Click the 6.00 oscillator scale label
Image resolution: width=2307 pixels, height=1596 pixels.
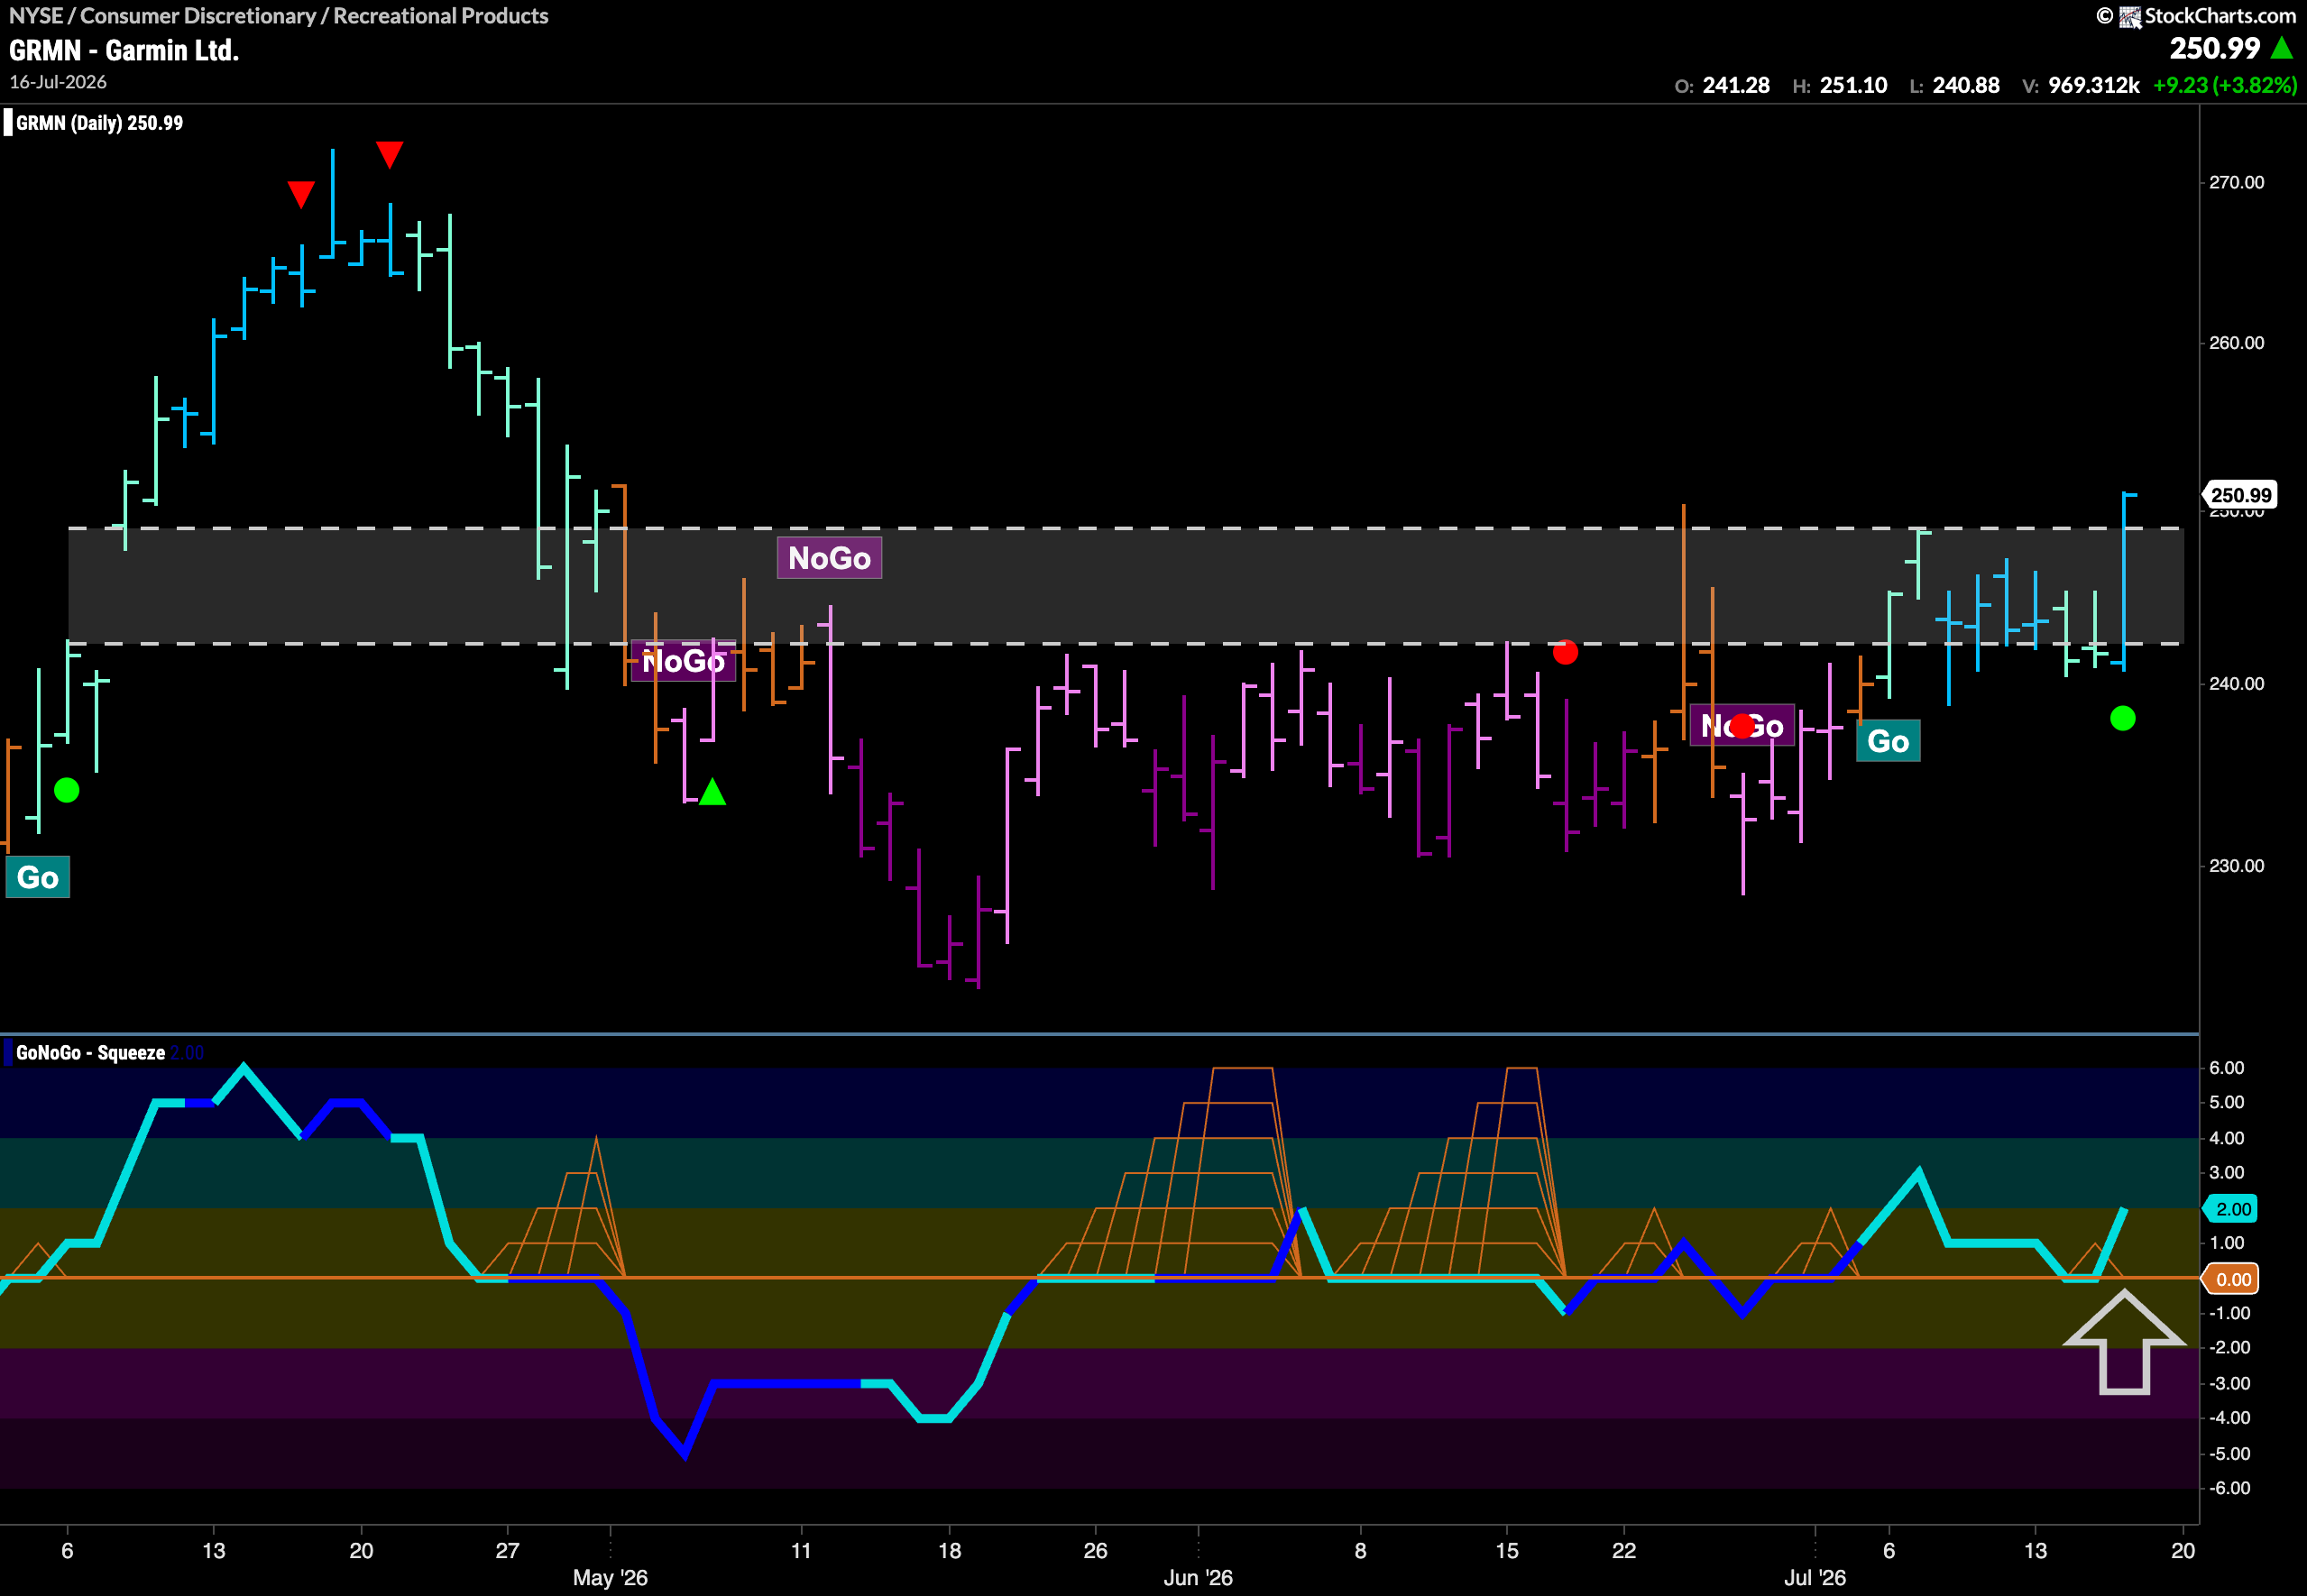coord(2226,1068)
